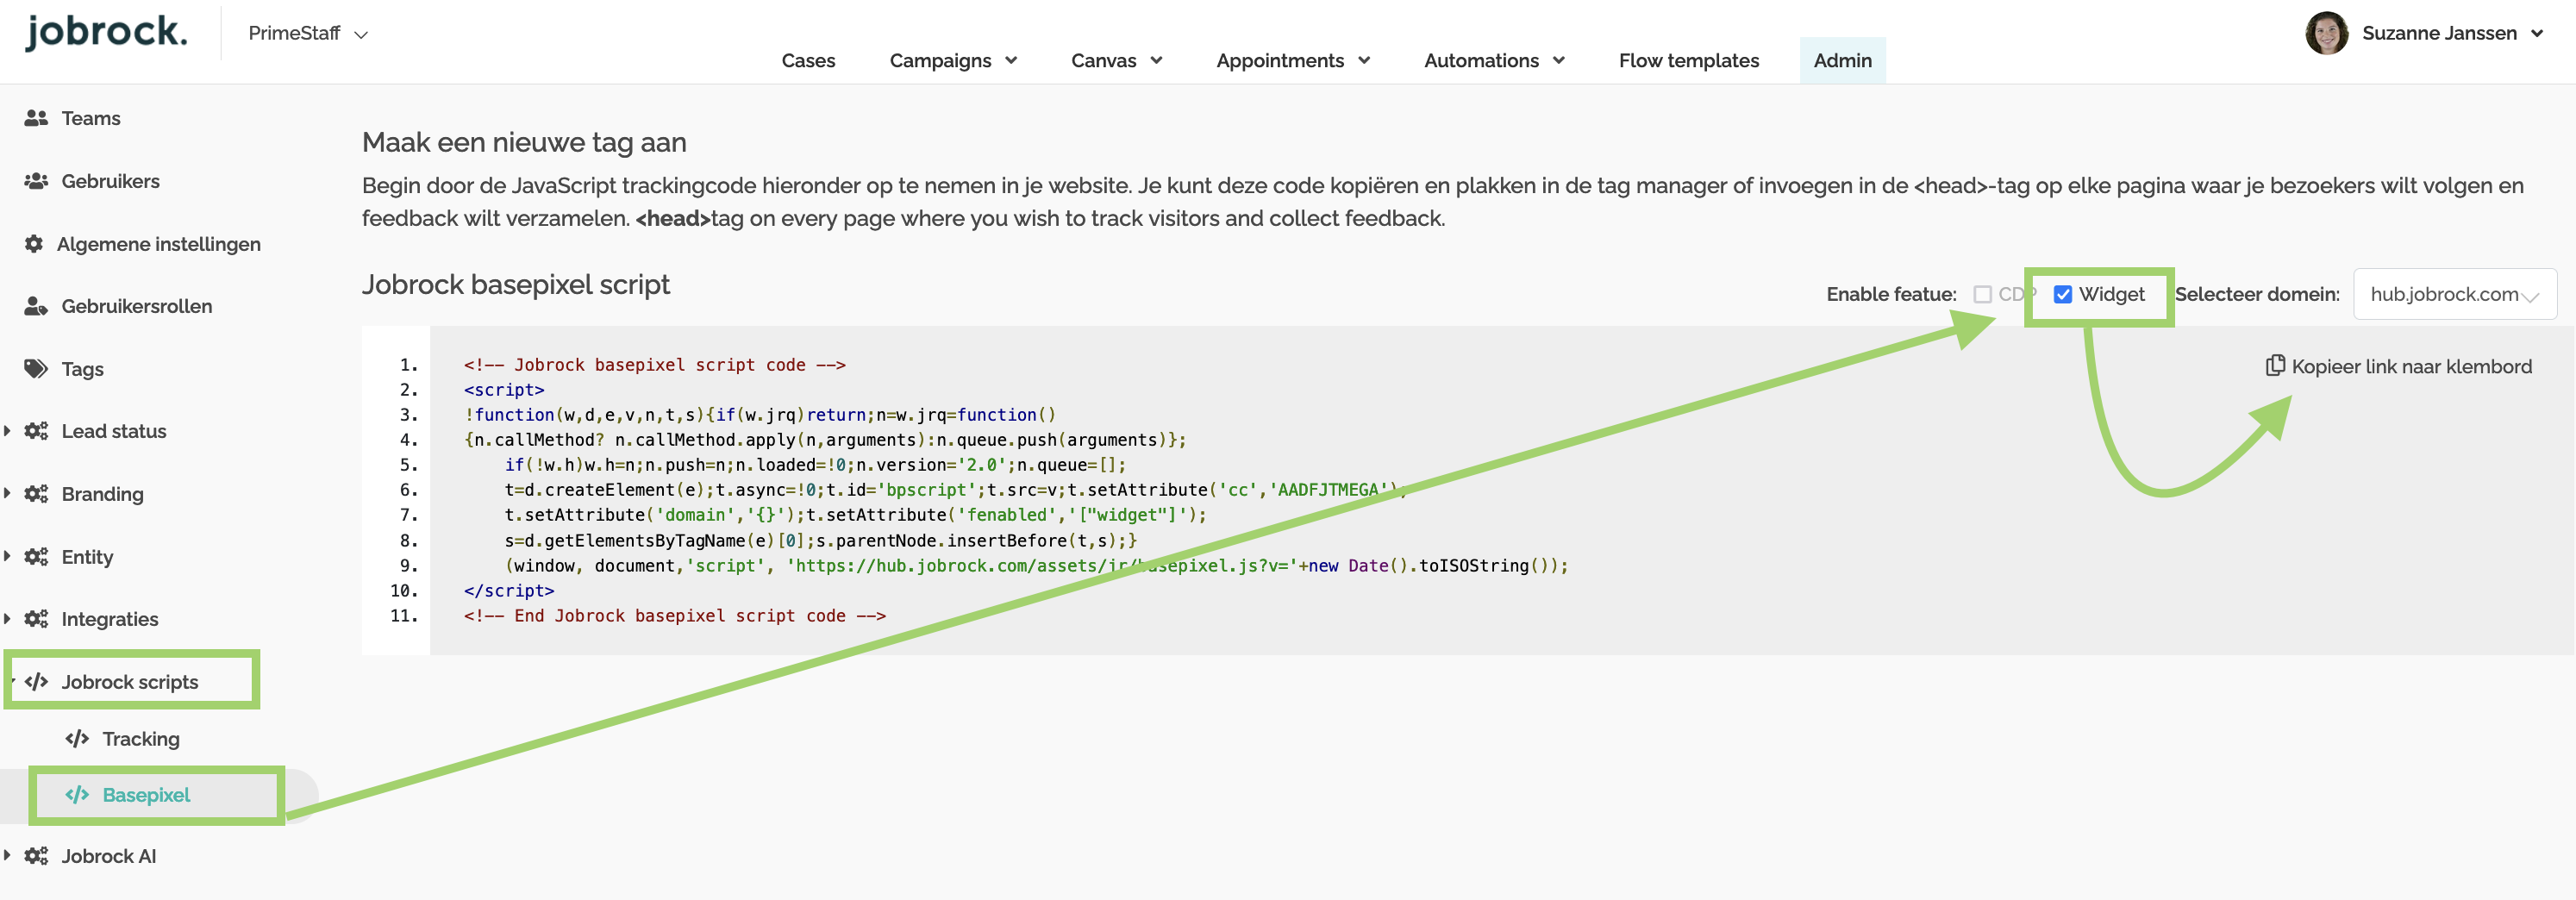This screenshot has height=900, width=2576.
Task: Click the cogs icon beside Integraties
Action: click(x=36, y=619)
